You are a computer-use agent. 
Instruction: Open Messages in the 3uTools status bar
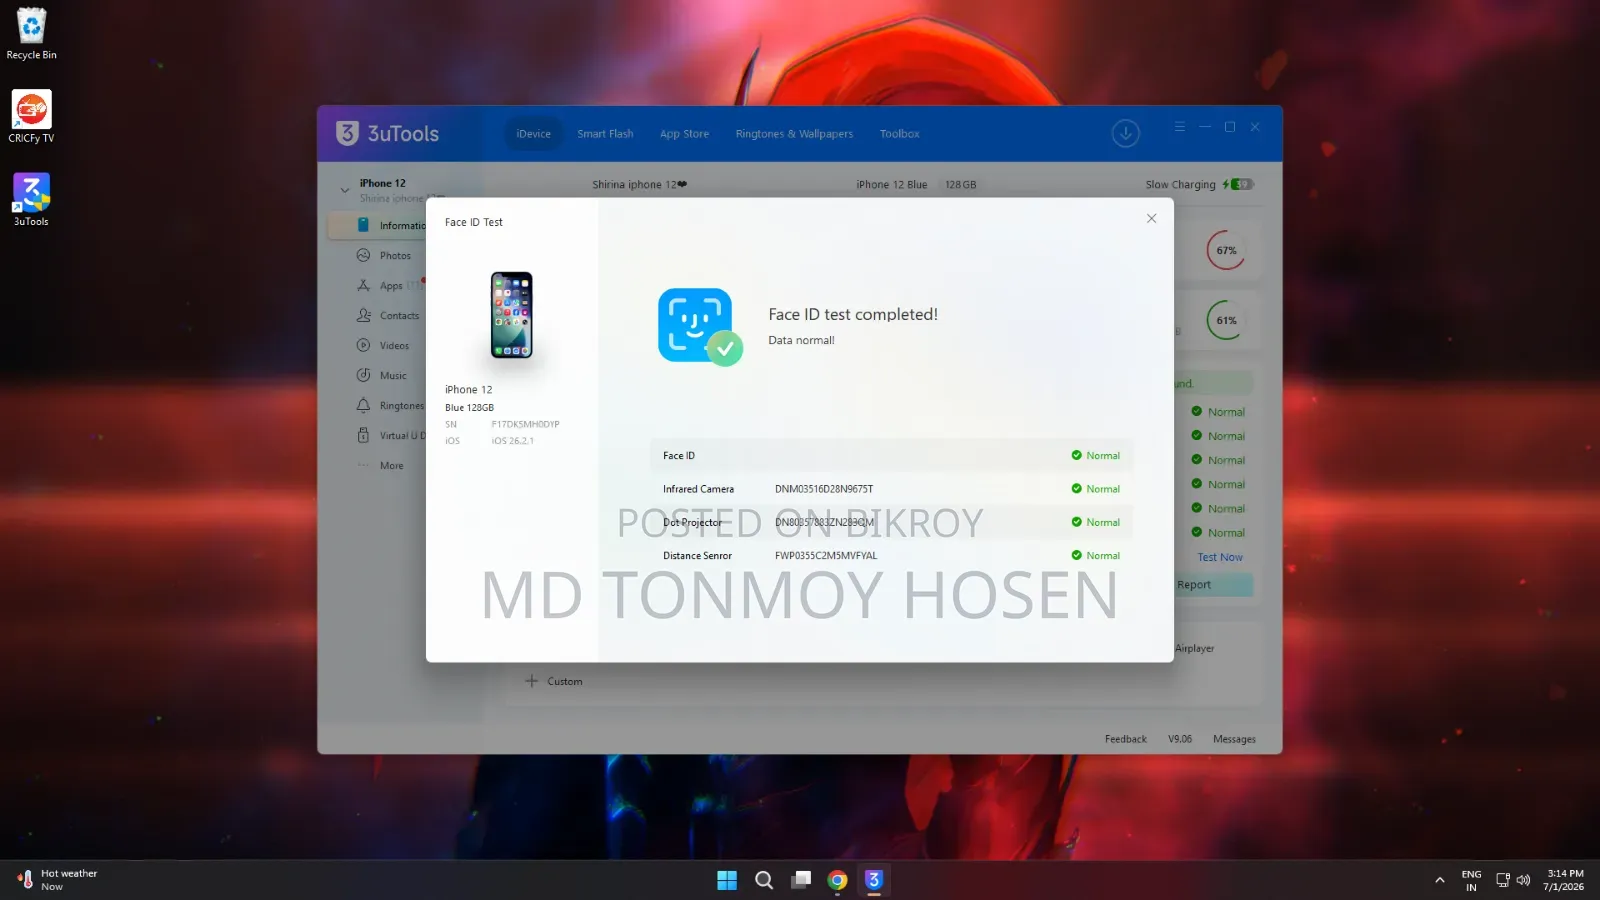(x=1234, y=739)
